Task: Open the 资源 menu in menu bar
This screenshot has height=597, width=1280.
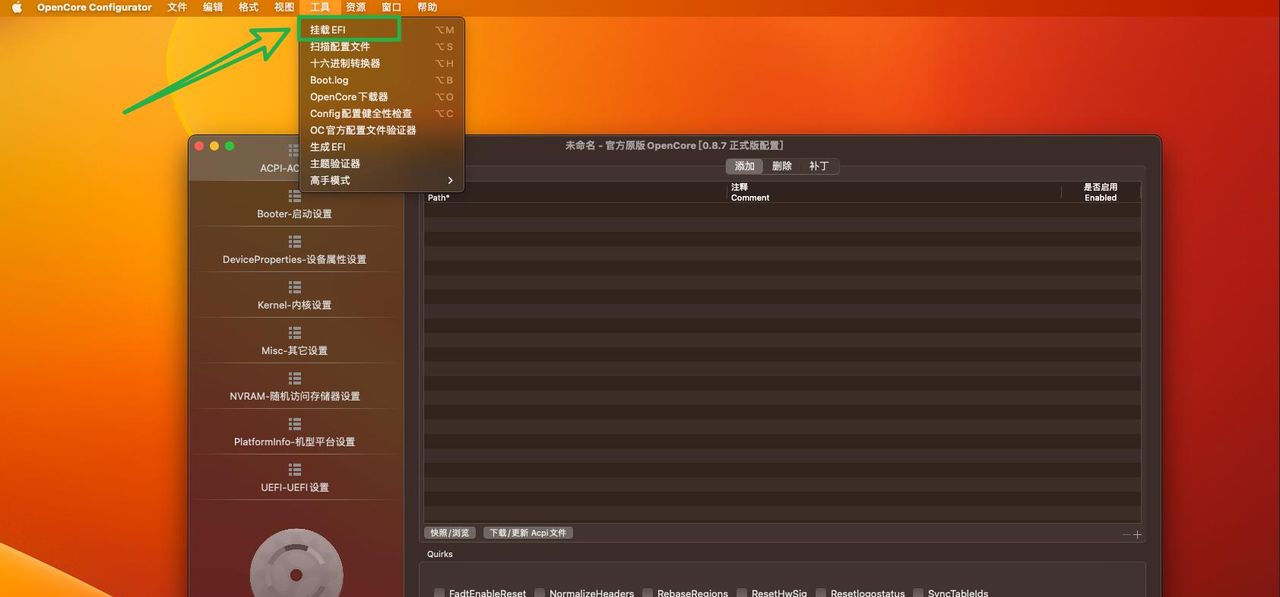Action: (356, 7)
